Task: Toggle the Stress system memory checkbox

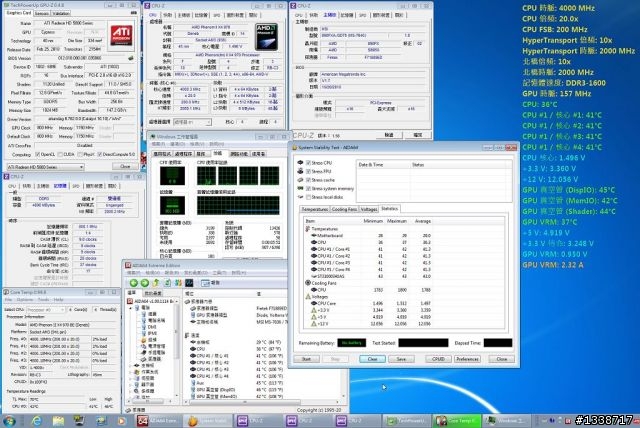Action: (x=309, y=188)
